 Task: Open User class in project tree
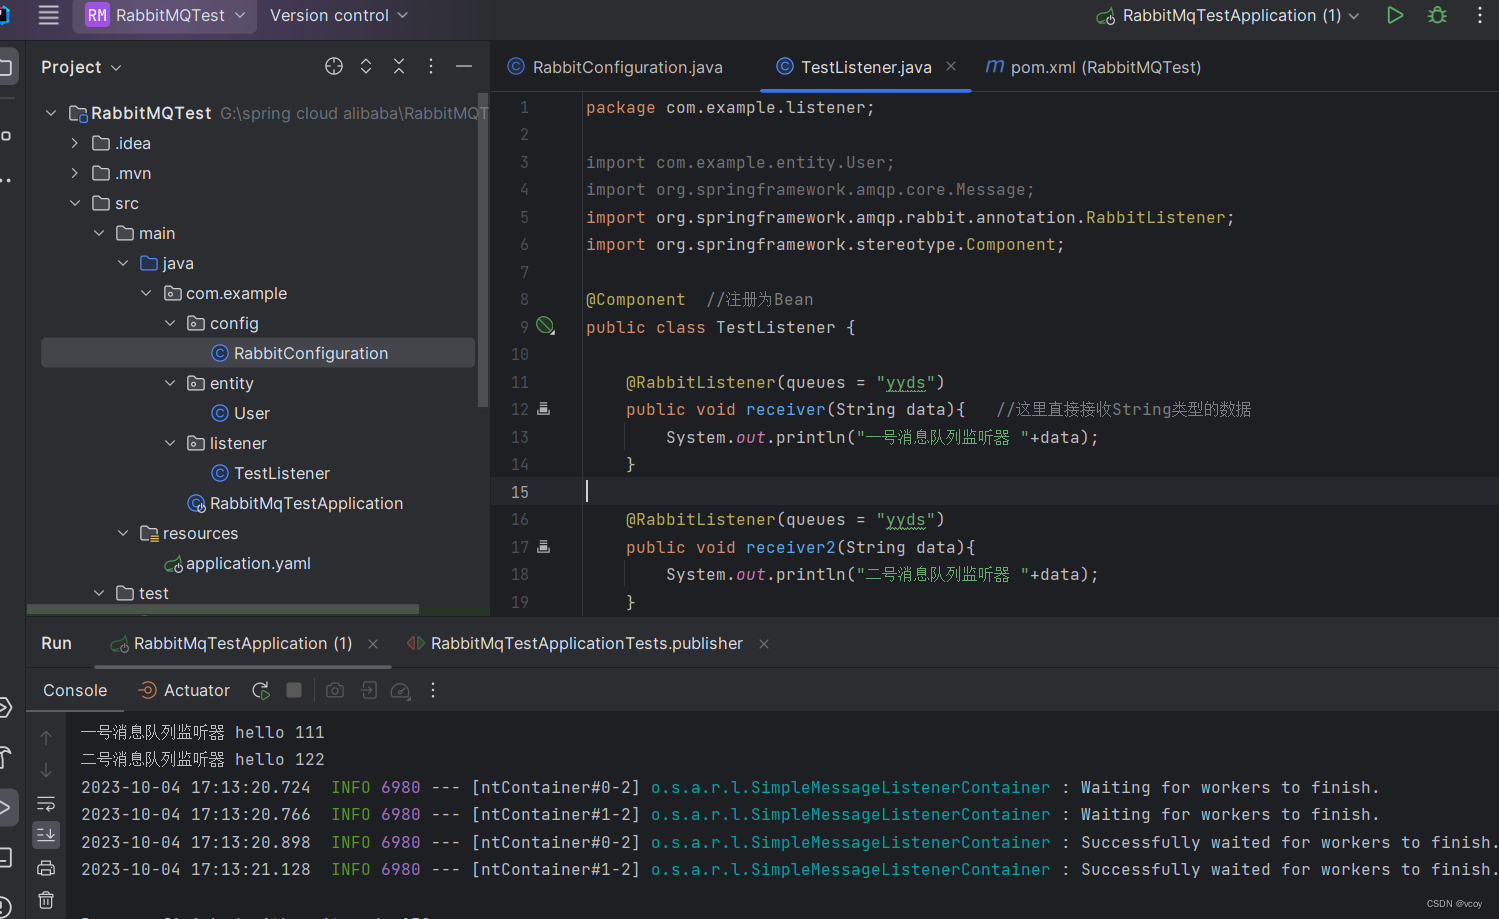click(252, 413)
